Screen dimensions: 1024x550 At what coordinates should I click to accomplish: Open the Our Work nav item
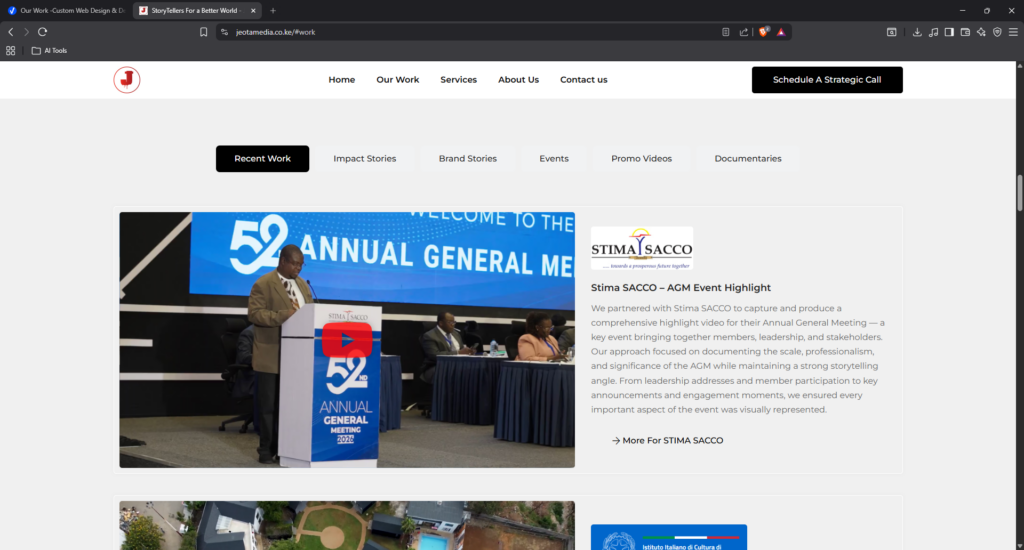point(398,80)
